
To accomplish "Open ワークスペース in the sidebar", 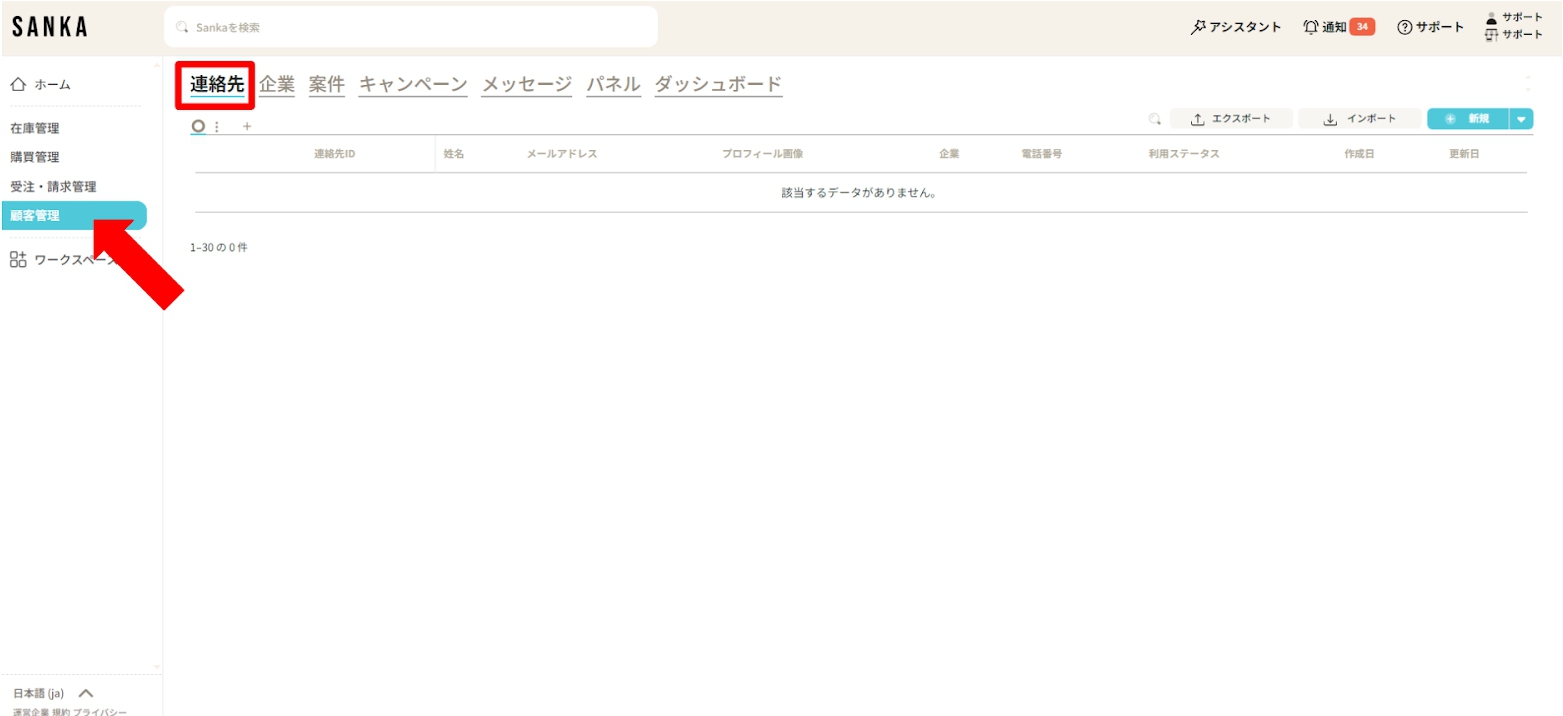I will [x=64, y=260].
